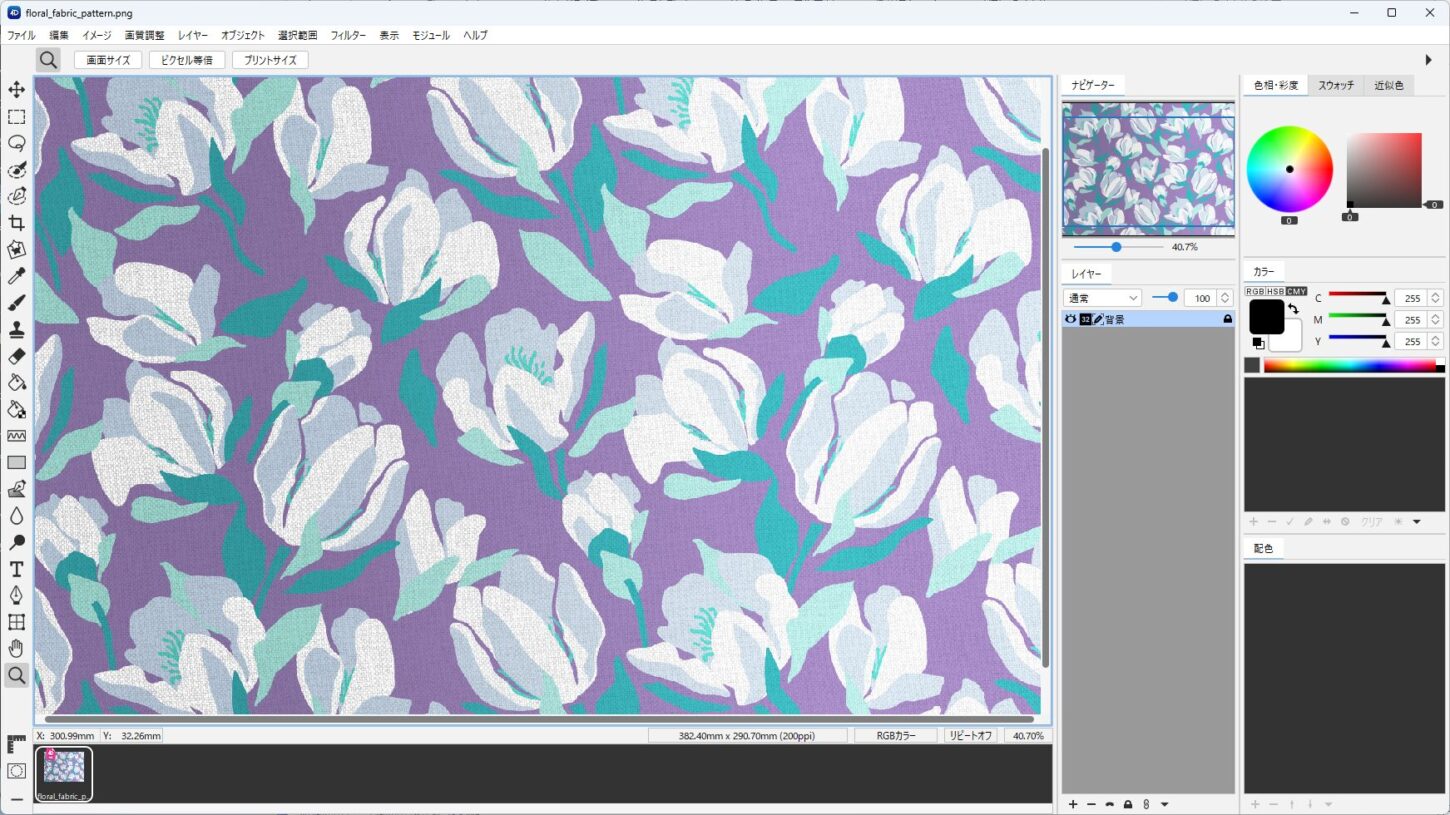This screenshot has width=1450, height=815.
Task: Switch to the Hand tool
Action: click(16, 649)
